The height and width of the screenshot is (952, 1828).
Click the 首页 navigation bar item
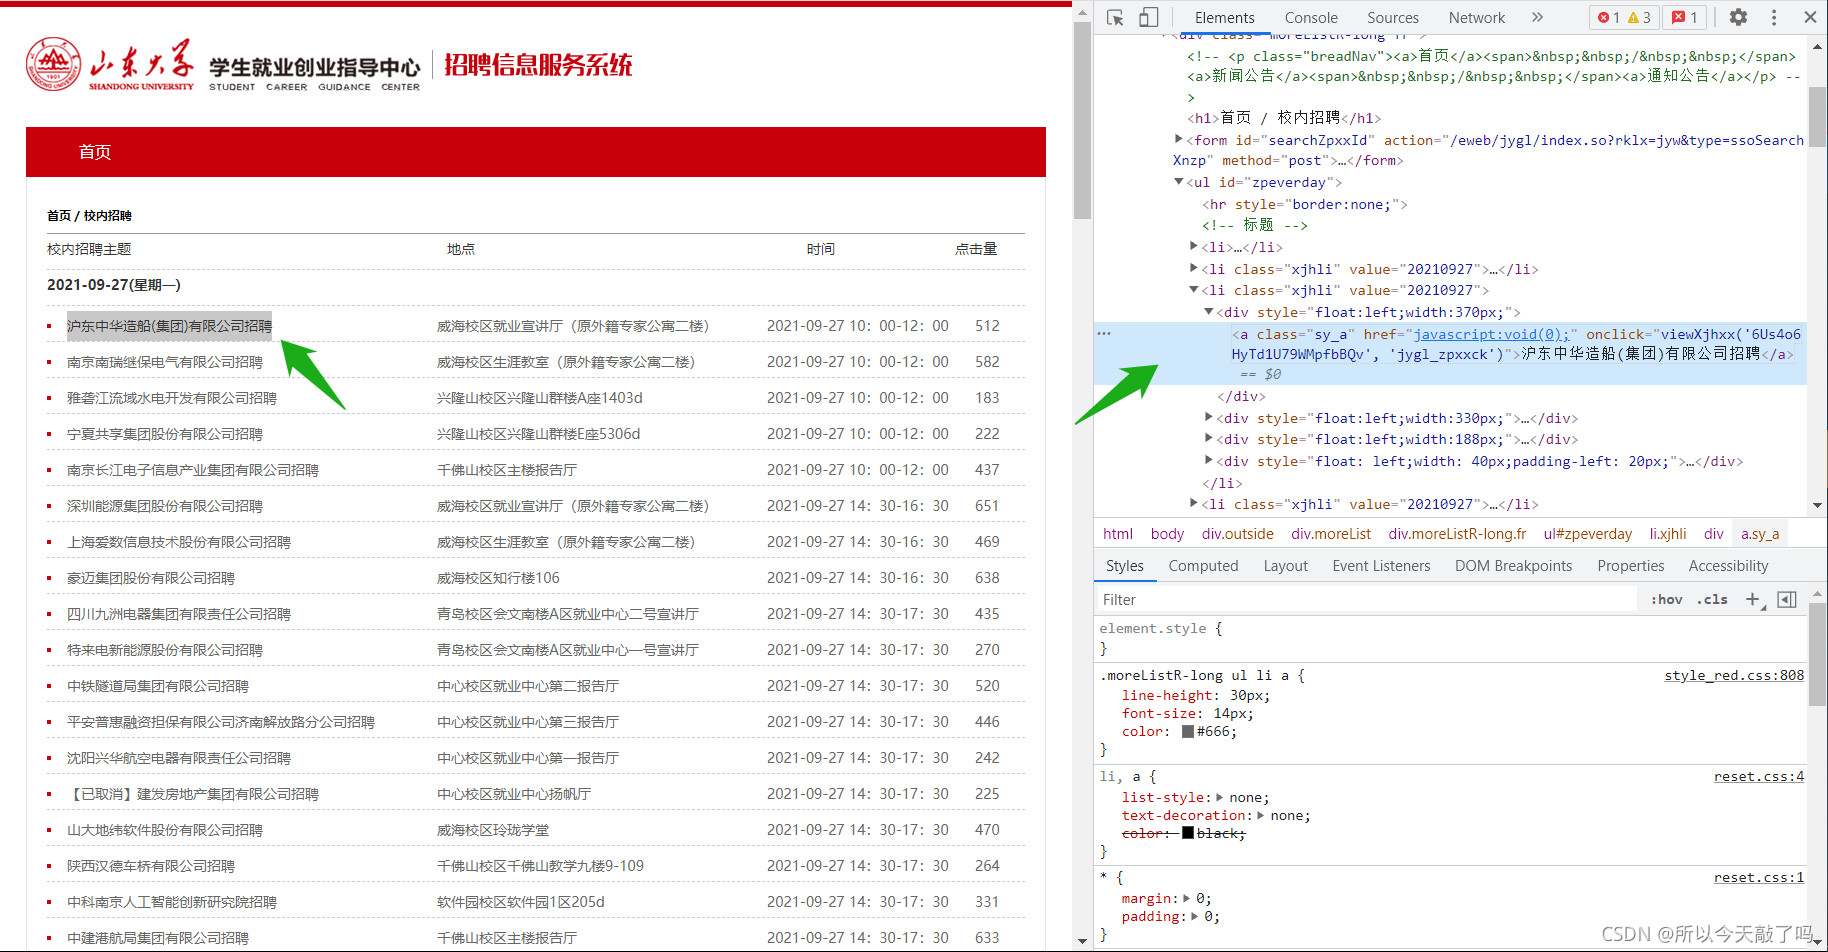point(95,152)
